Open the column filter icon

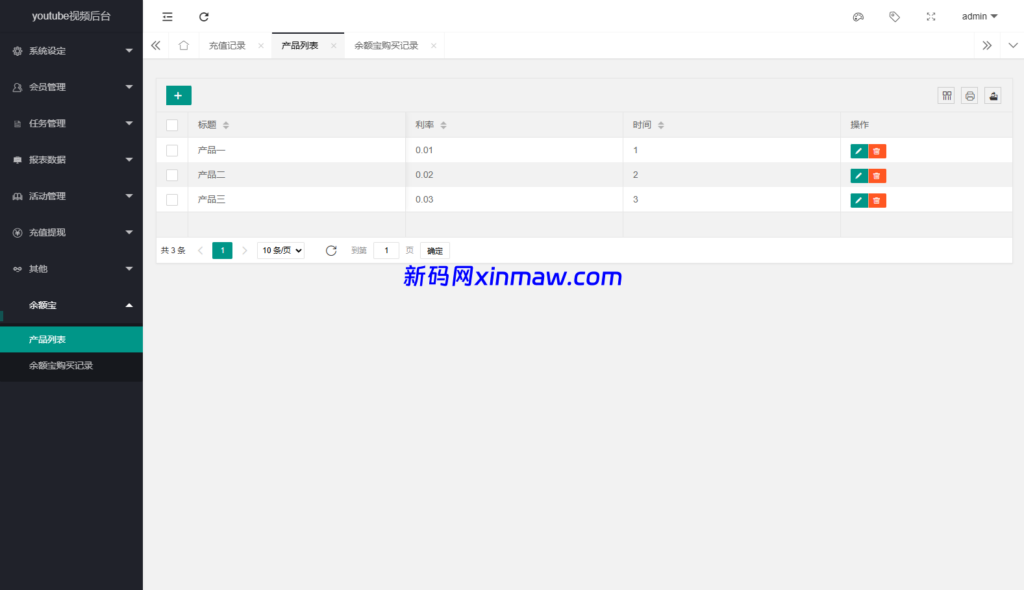click(946, 96)
